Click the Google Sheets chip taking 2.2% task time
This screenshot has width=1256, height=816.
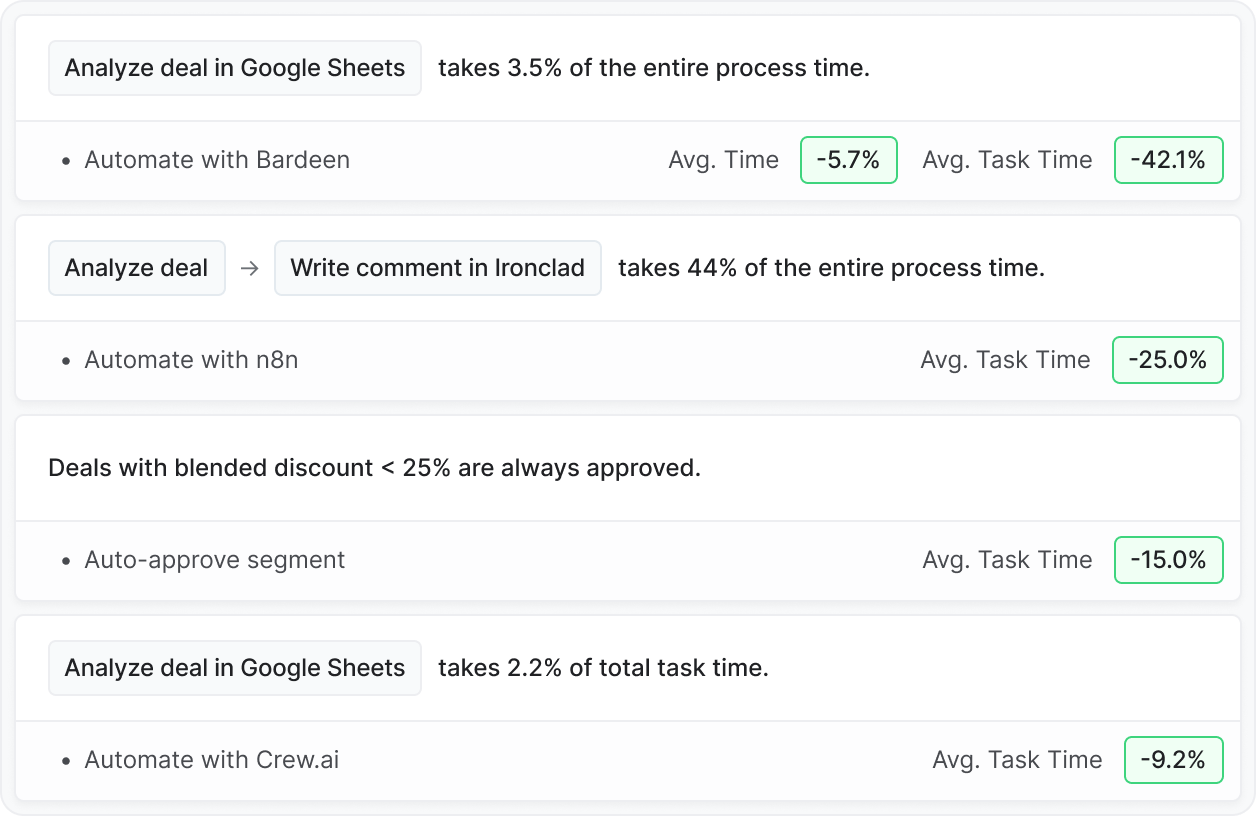click(x=235, y=668)
